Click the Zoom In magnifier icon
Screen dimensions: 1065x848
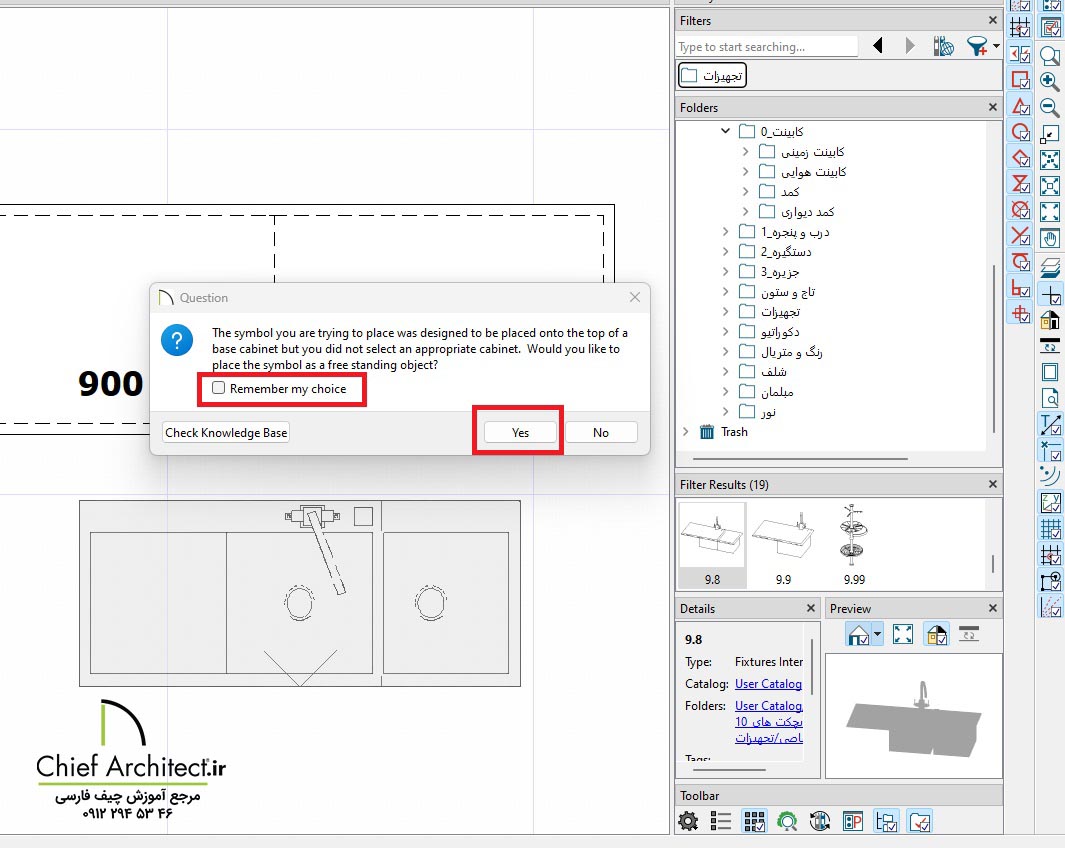(1050, 81)
